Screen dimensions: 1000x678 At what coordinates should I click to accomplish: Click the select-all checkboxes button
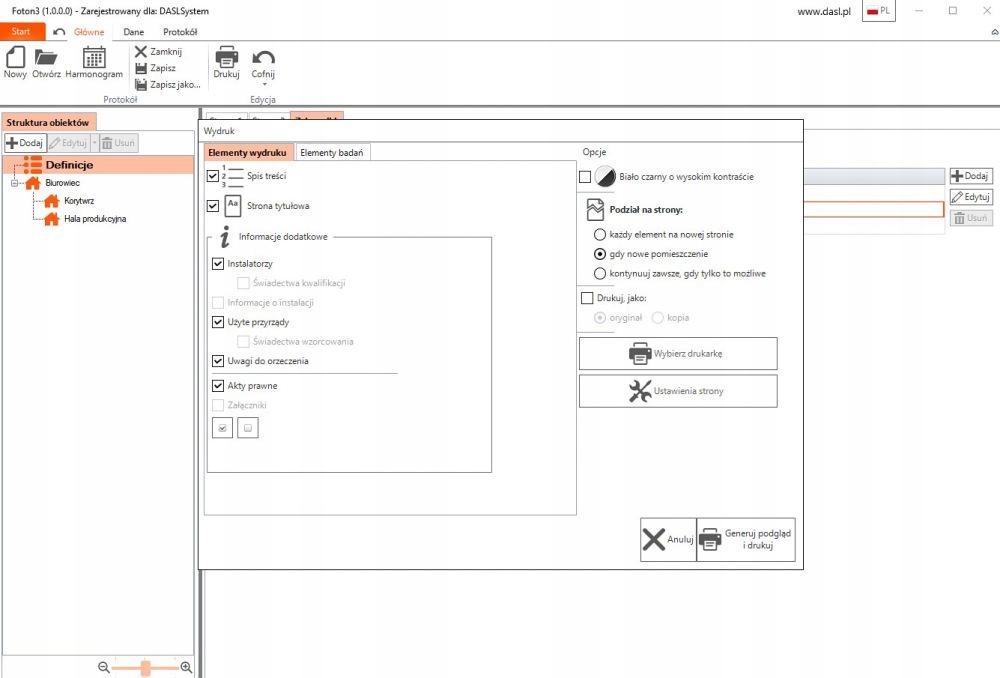223,428
